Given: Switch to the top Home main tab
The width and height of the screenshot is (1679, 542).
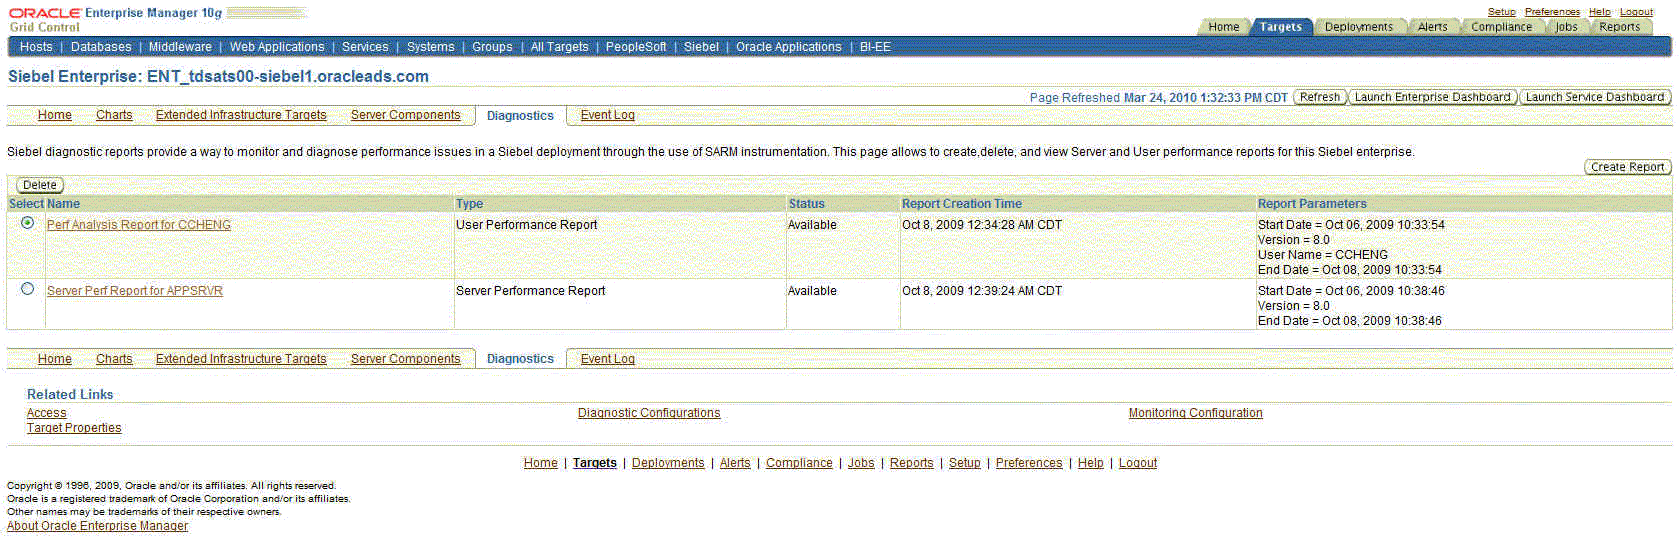Looking at the screenshot, I should pyautogui.click(x=1223, y=27).
